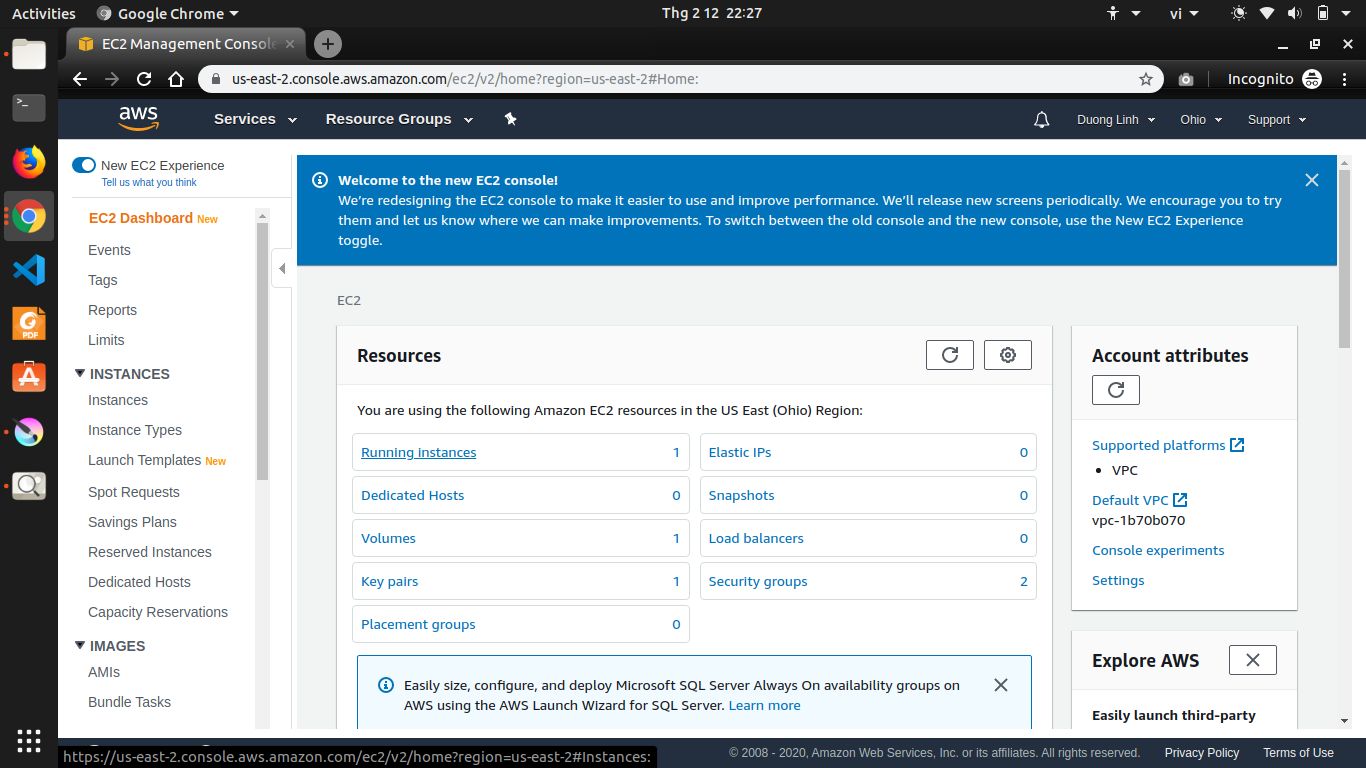This screenshot has width=1366, height=768.
Task: Click the left sidebar scrollbar
Action: click(263, 350)
